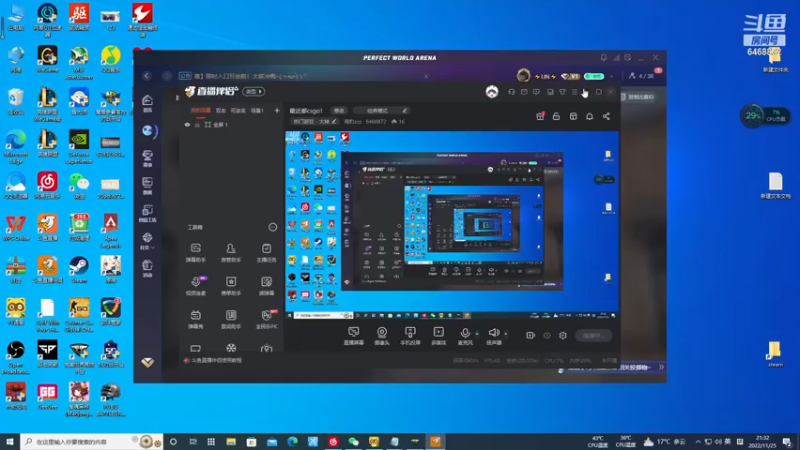800x450 pixels.
Task: Click the 修改 button beside stream title
Action: pyautogui.click(x=339, y=111)
